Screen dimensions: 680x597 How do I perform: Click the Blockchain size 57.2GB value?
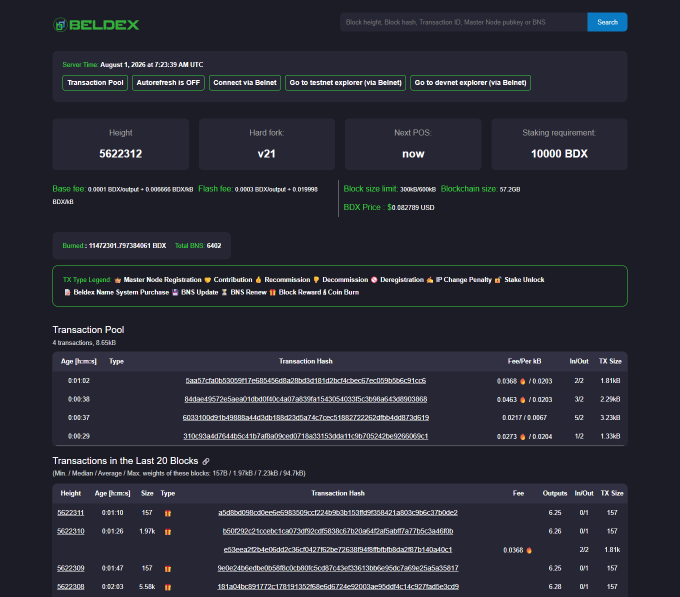pos(510,189)
